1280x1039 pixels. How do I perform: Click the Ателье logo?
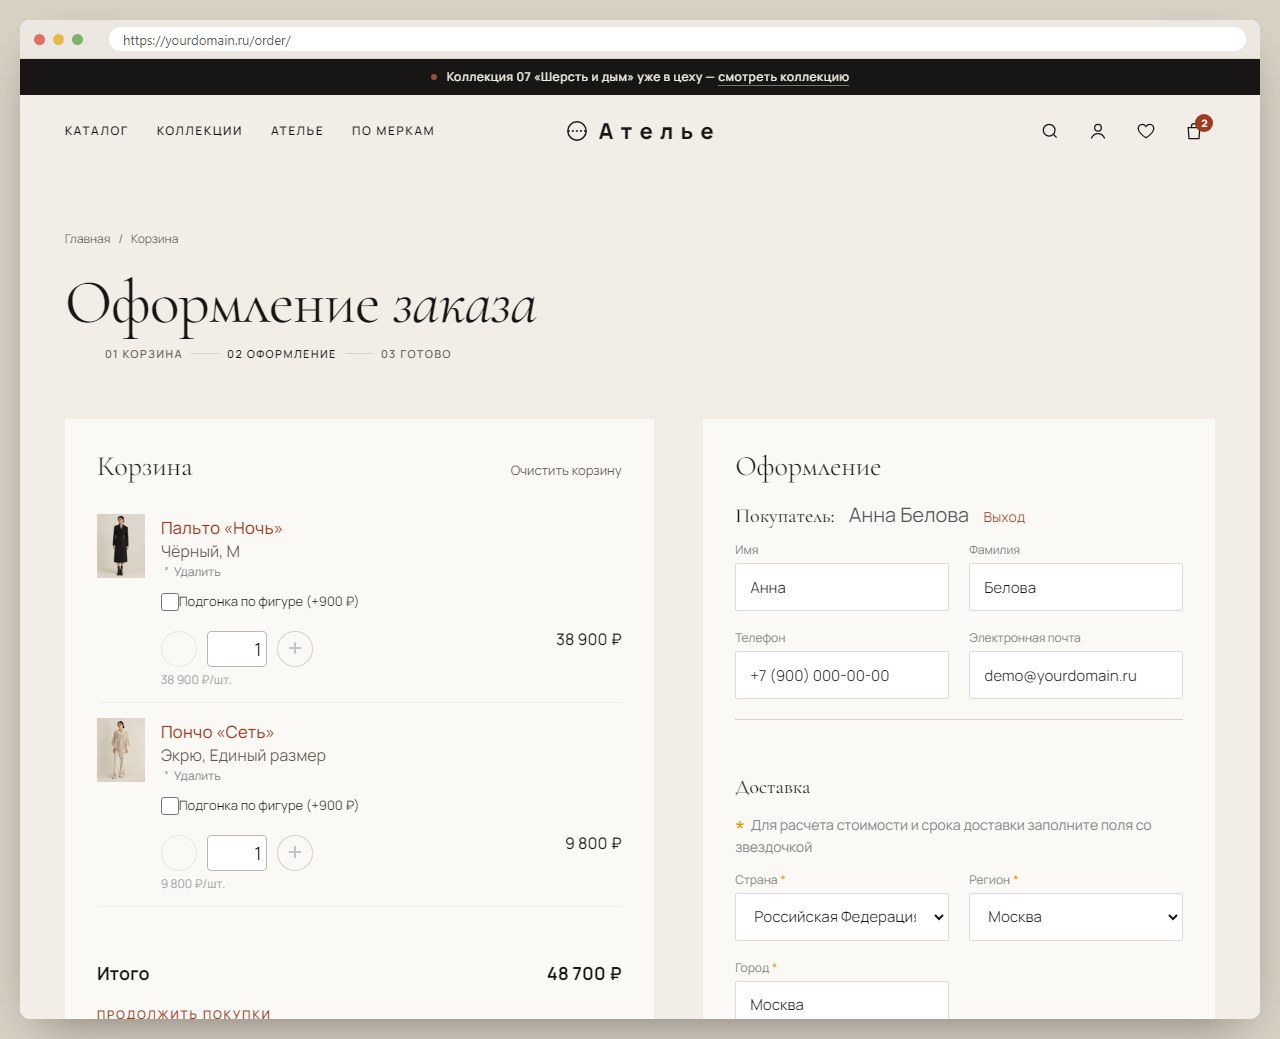click(640, 131)
